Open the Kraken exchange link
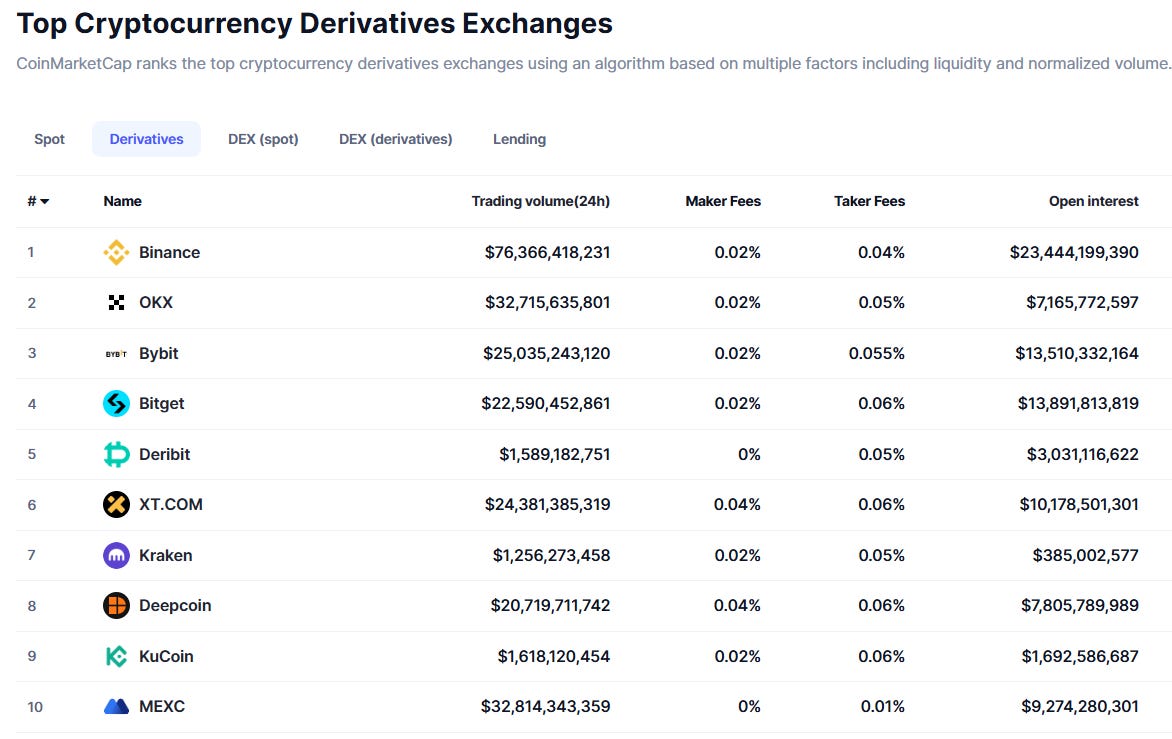 coord(165,555)
